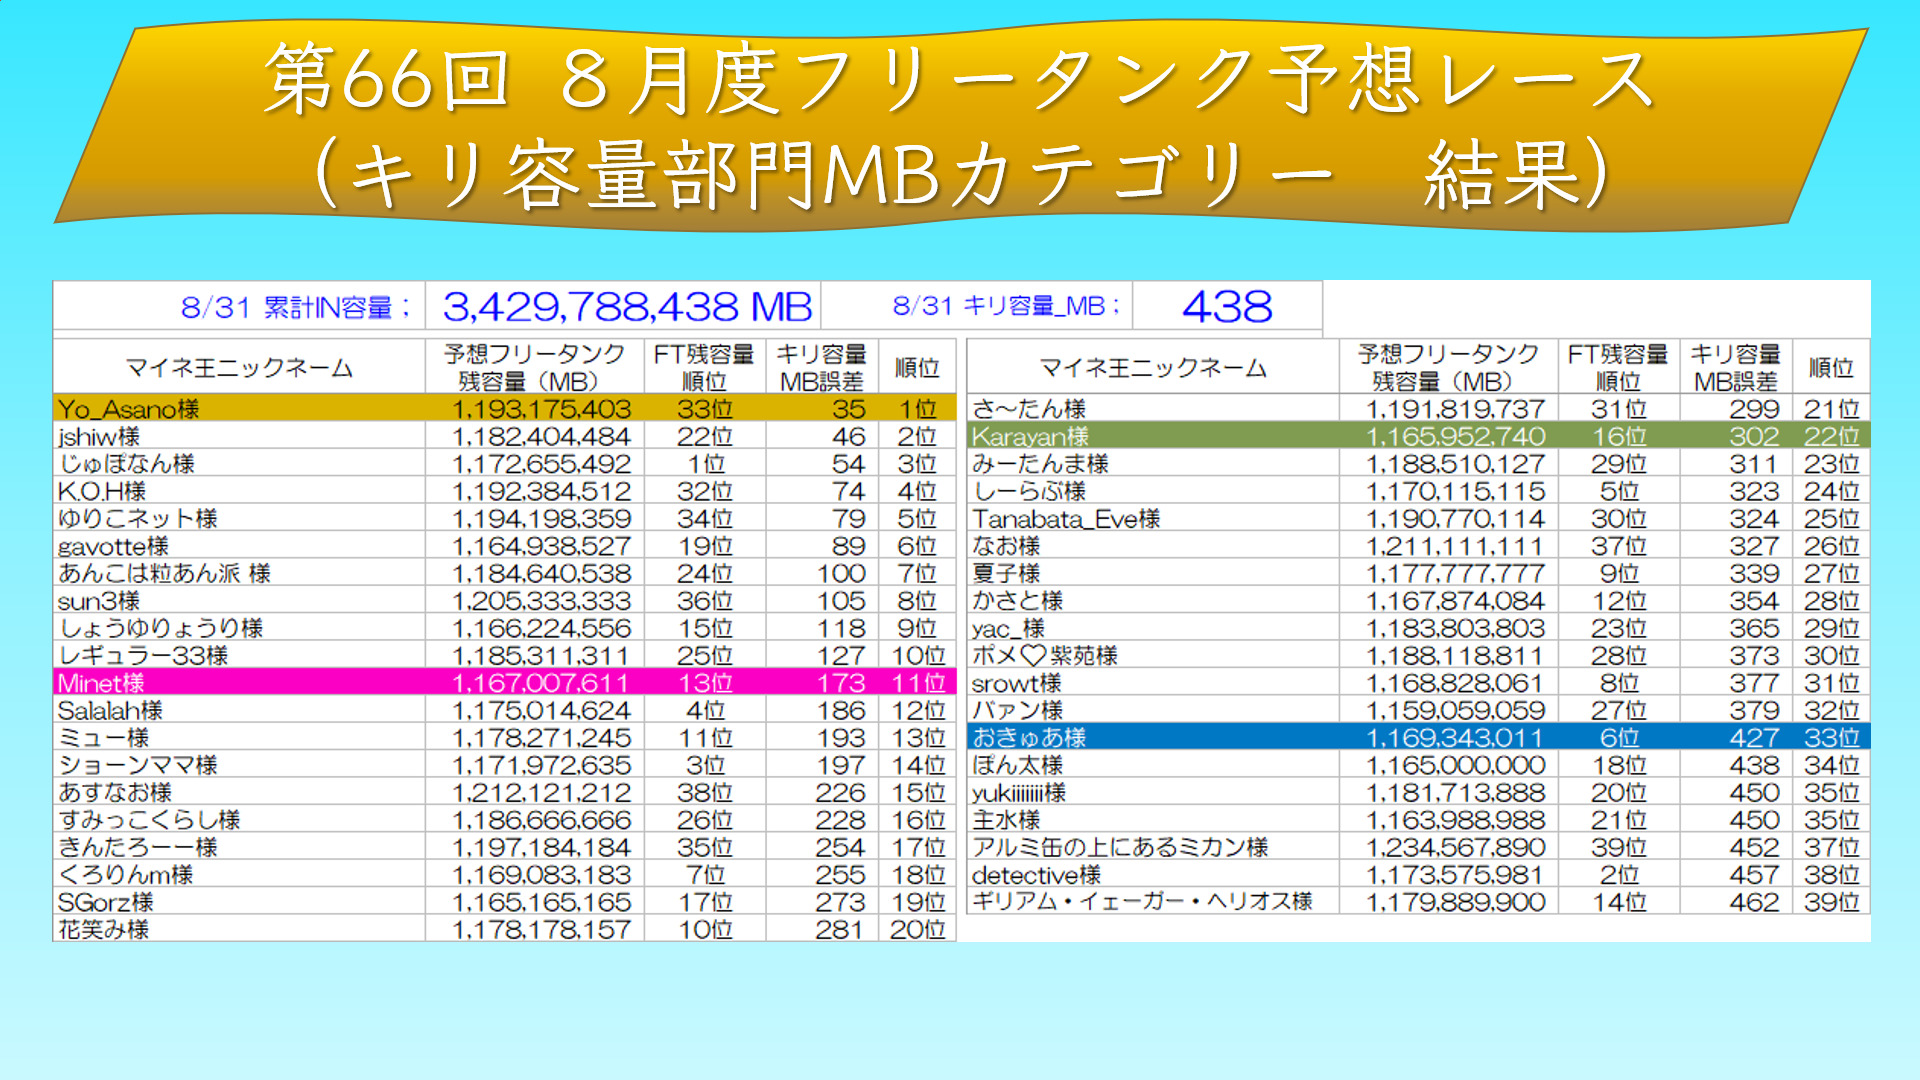
Task: Click the Tanabata_Eve様 name cell
Action: pos(1066,519)
